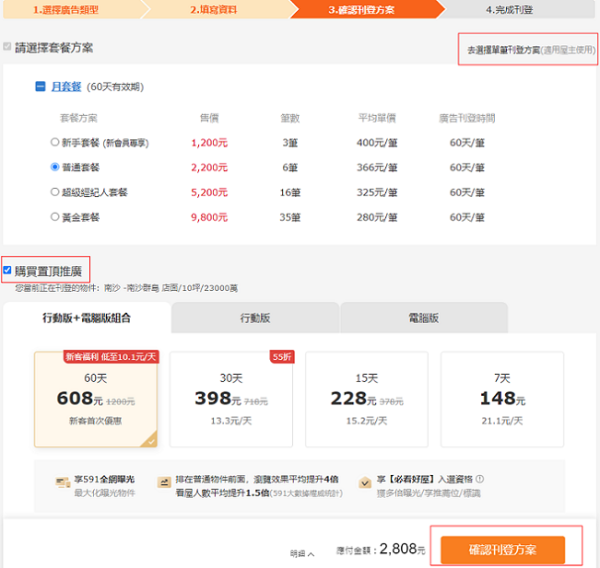Choose the 超級經紀人套餐 plan
This screenshot has height=568, width=600.
[55, 191]
